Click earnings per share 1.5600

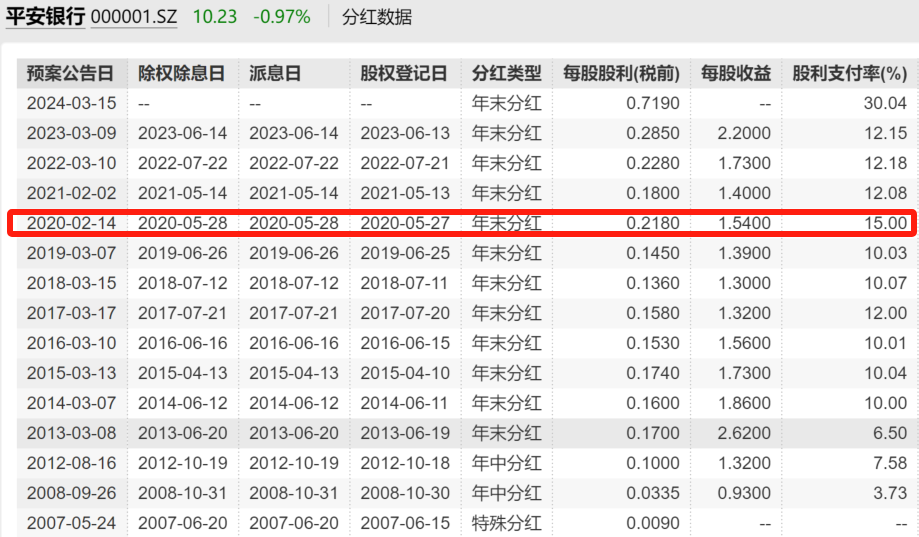[x=744, y=343]
